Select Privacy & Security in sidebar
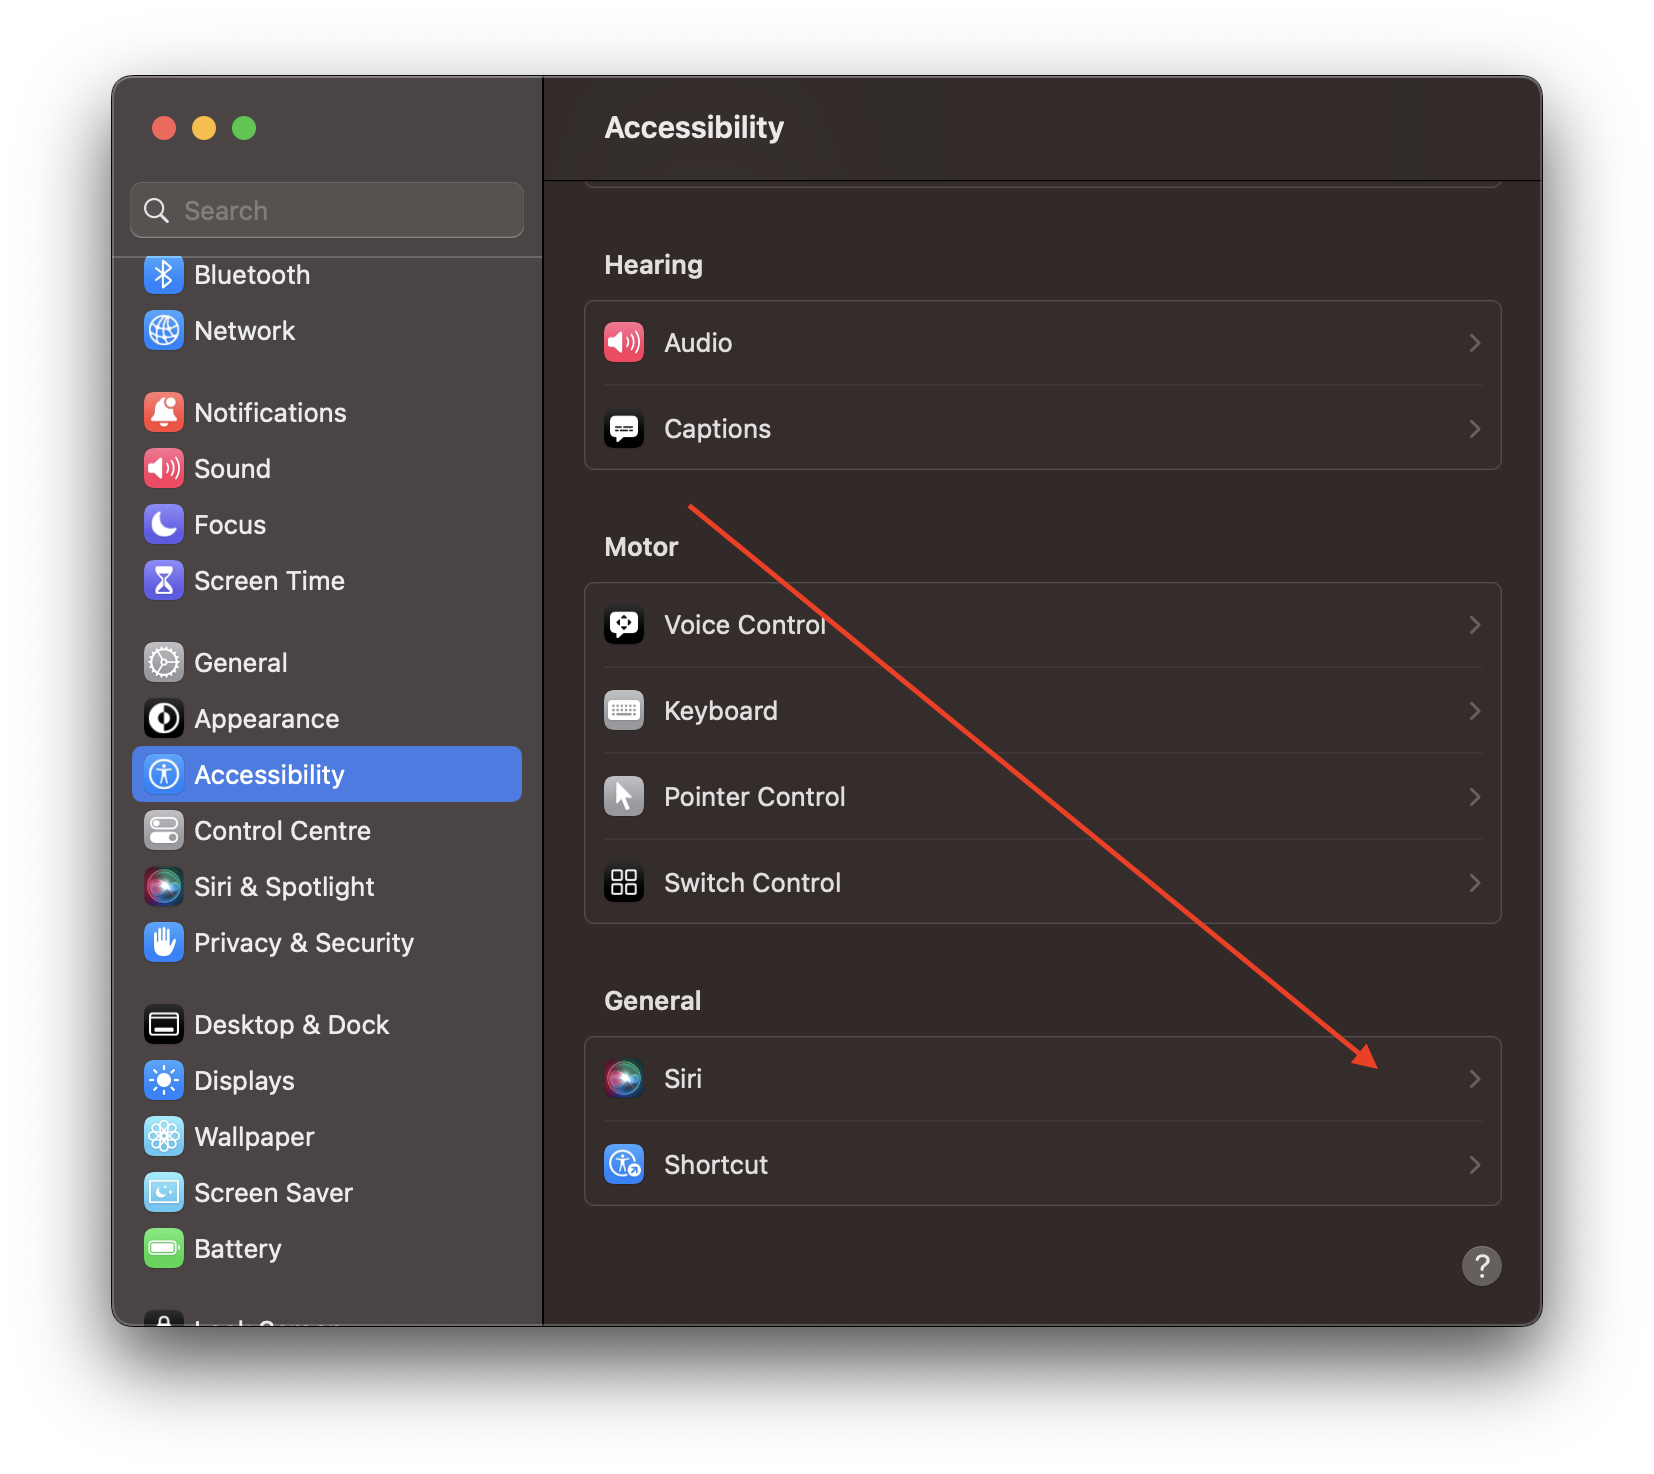The image size is (1654, 1474). (x=303, y=942)
